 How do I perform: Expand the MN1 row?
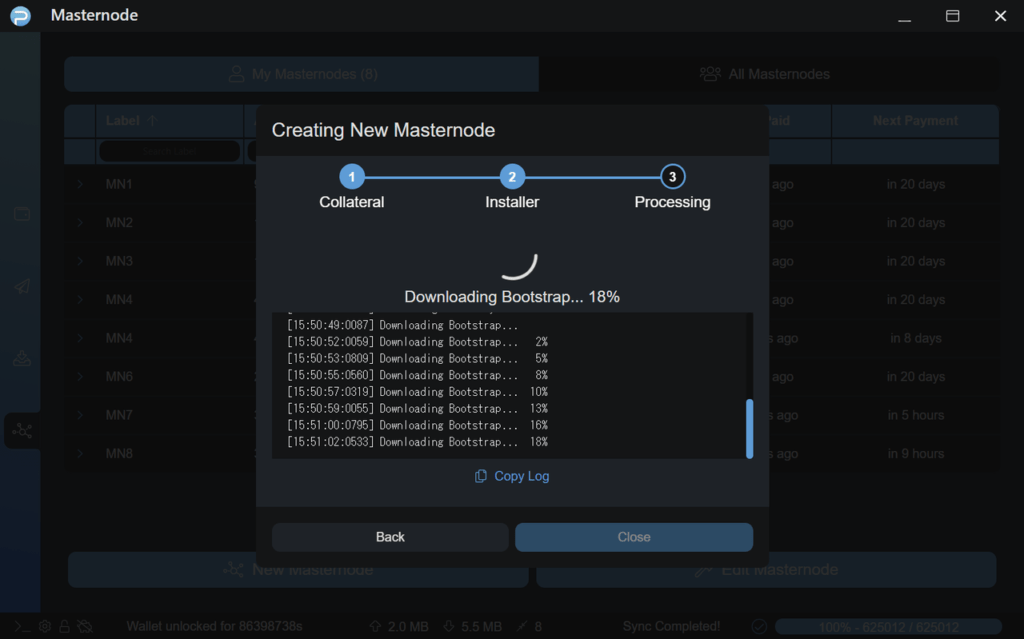tap(80, 185)
